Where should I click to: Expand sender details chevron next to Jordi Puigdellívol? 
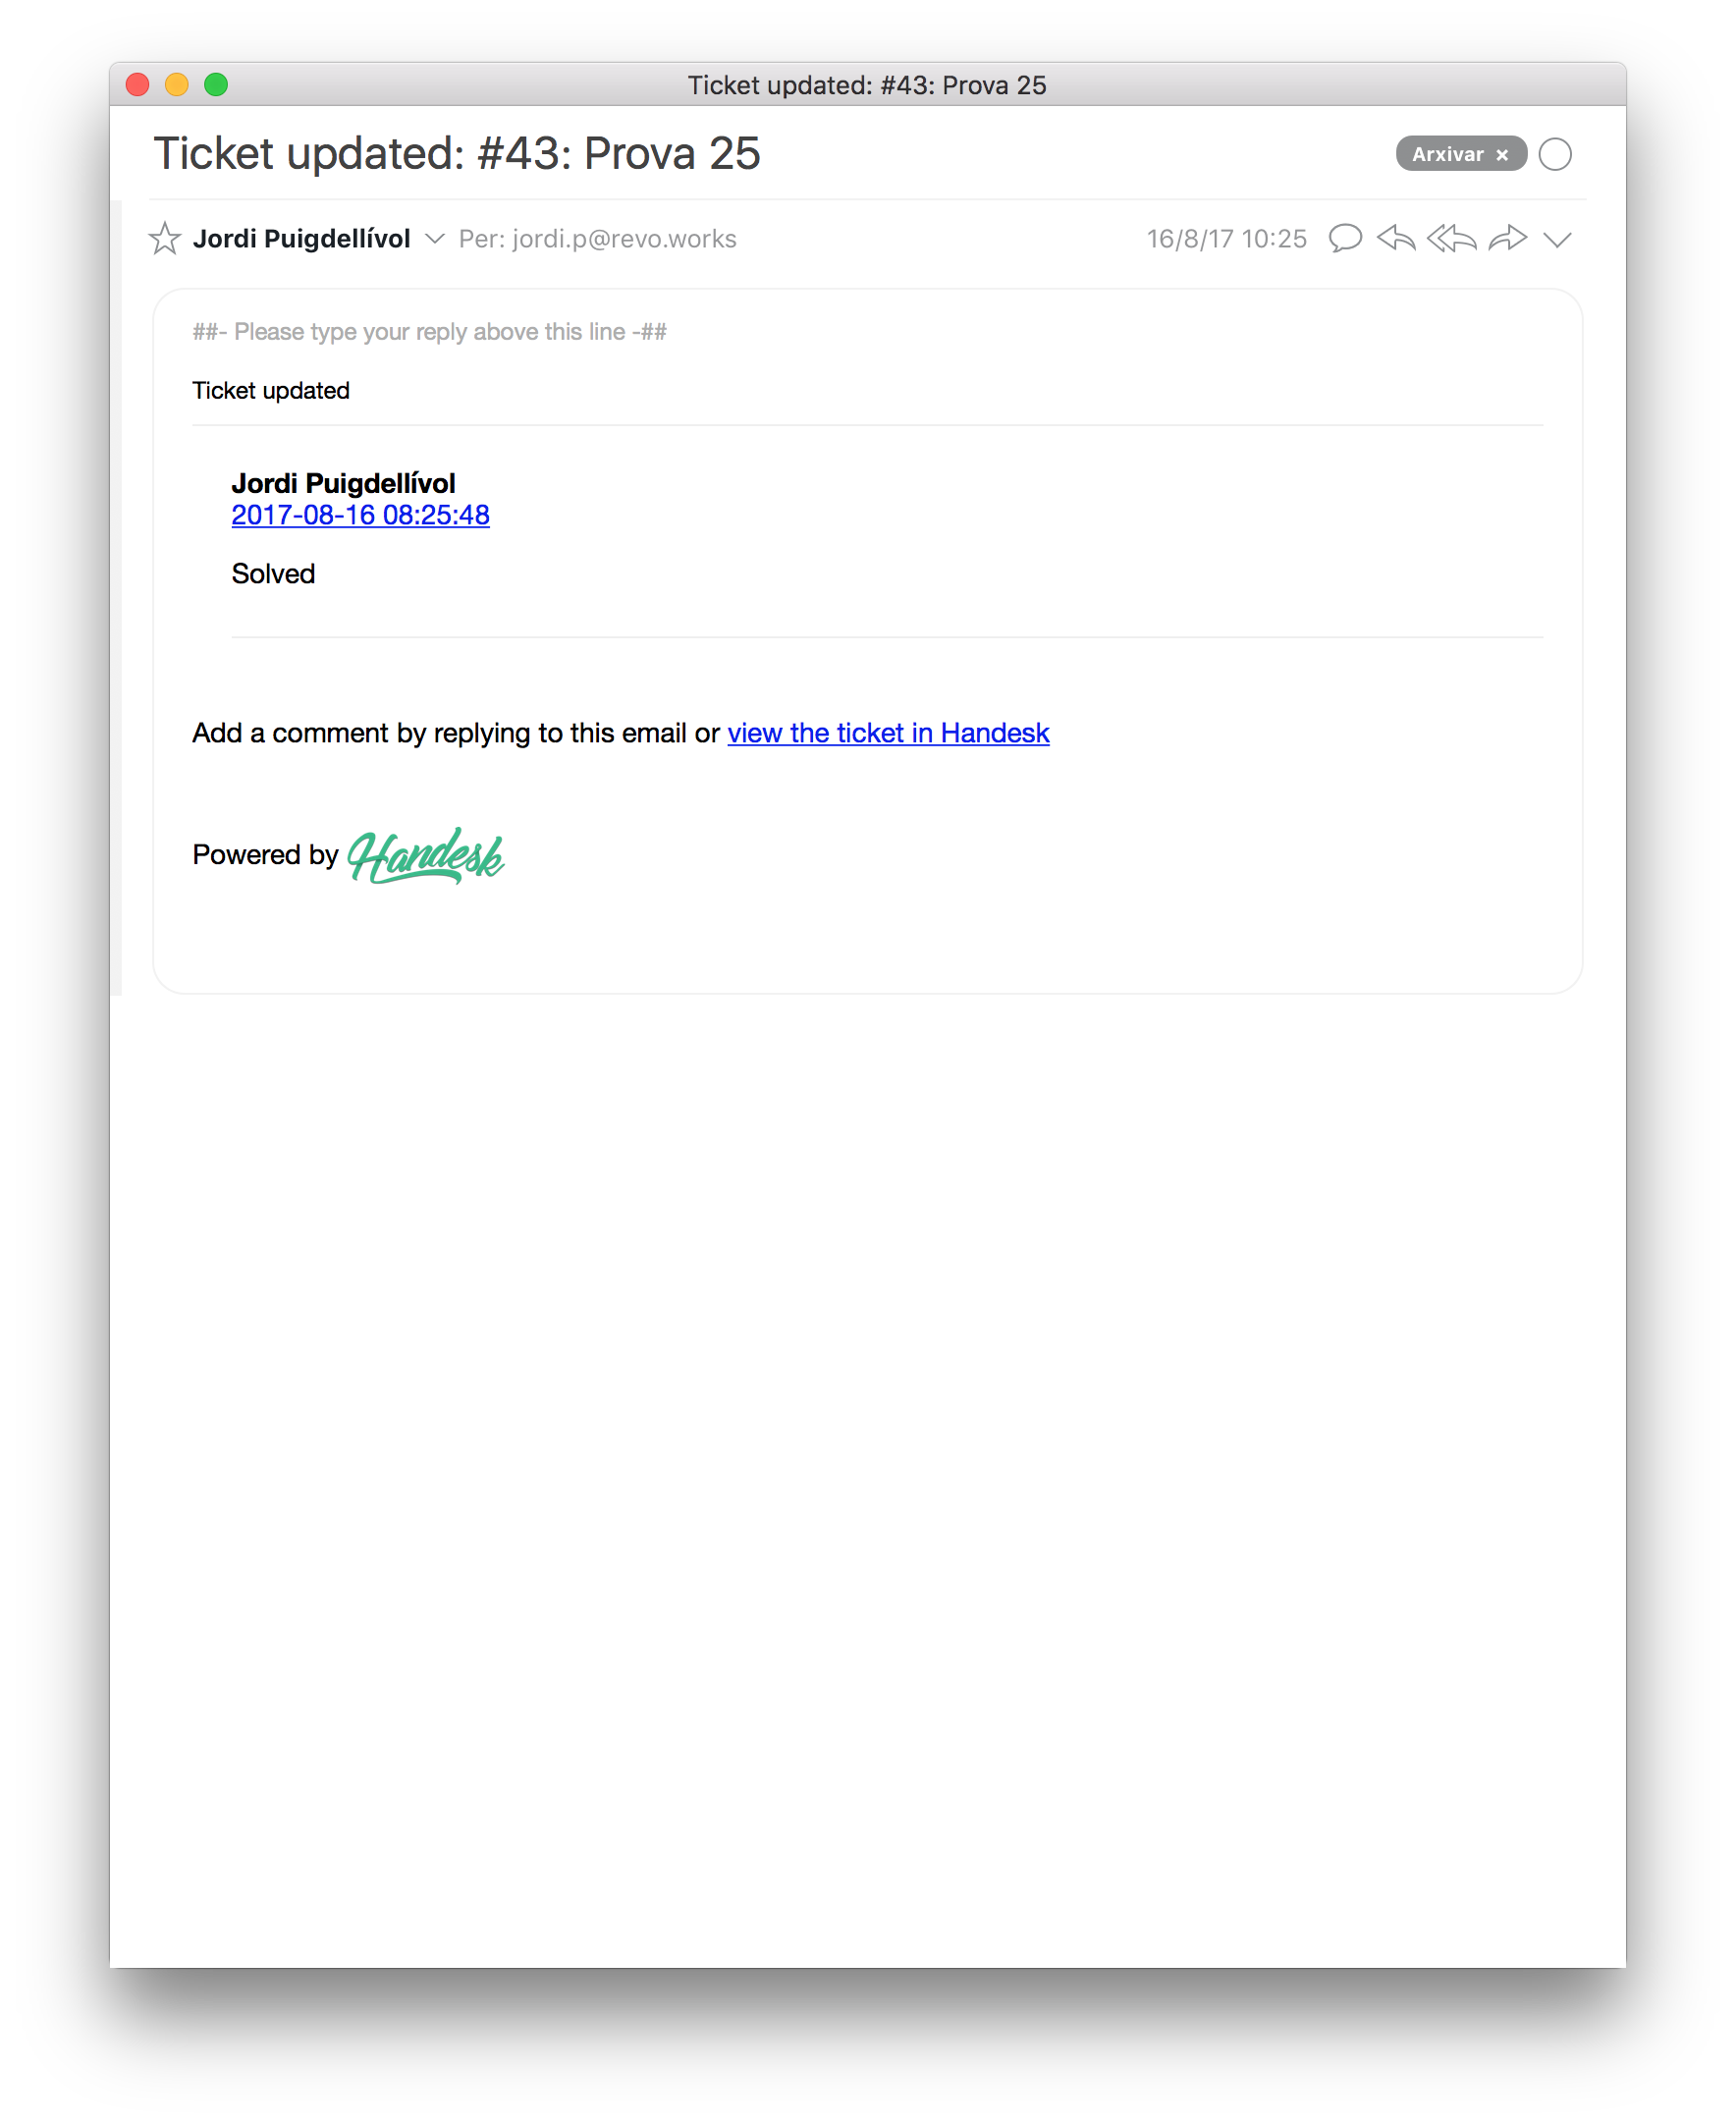pos(435,239)
